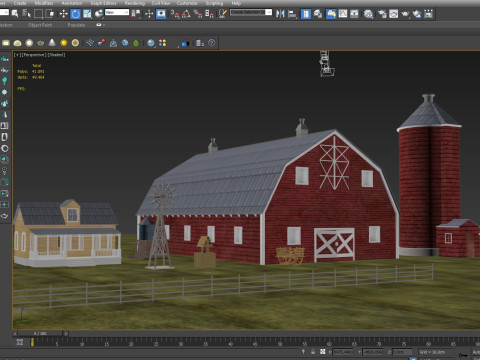Open the viewport [+] general menu
Screen dimensions: 480x360
tap(17, 55)
